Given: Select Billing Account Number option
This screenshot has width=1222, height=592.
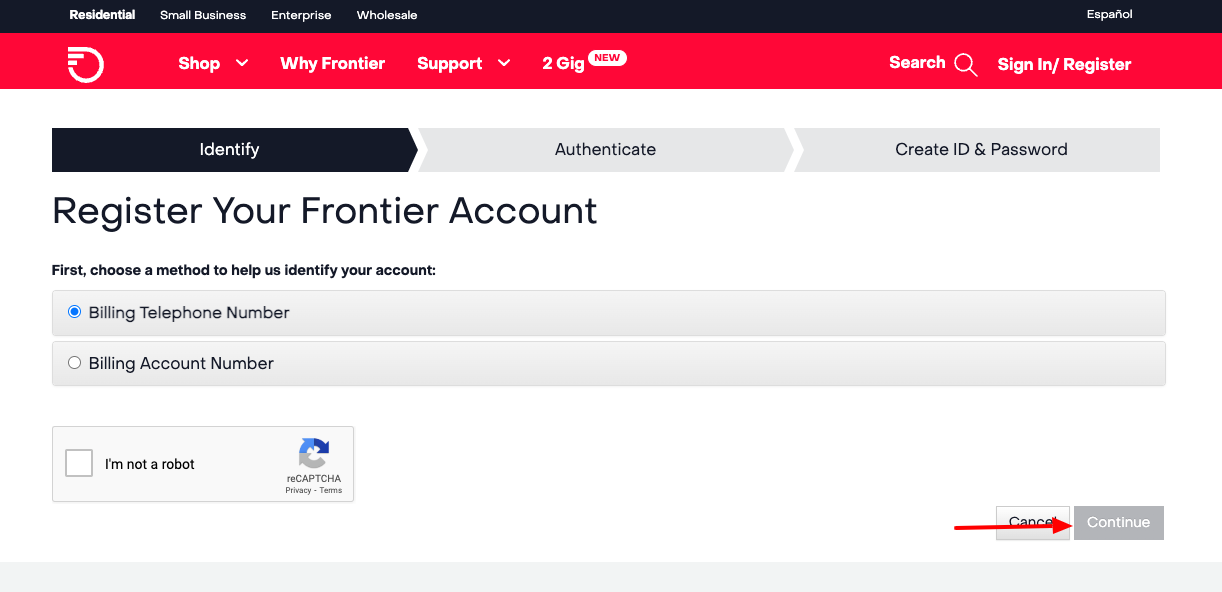Looking at the screenshot, I should 74,362.
